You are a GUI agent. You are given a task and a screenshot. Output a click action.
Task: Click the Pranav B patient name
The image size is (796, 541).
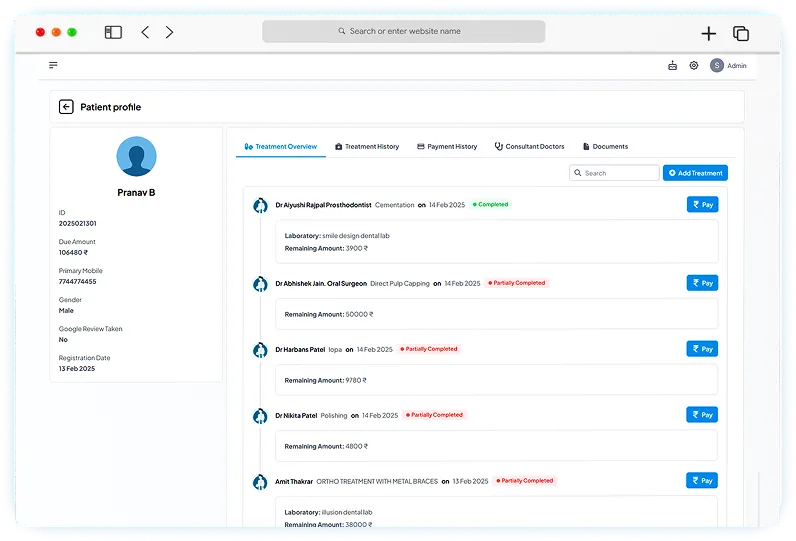136,193
